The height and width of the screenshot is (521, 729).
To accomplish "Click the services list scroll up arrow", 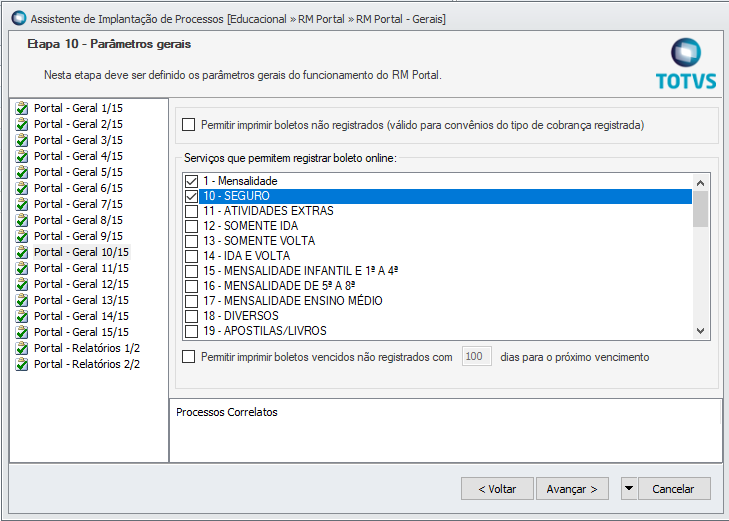I will 700,183.
